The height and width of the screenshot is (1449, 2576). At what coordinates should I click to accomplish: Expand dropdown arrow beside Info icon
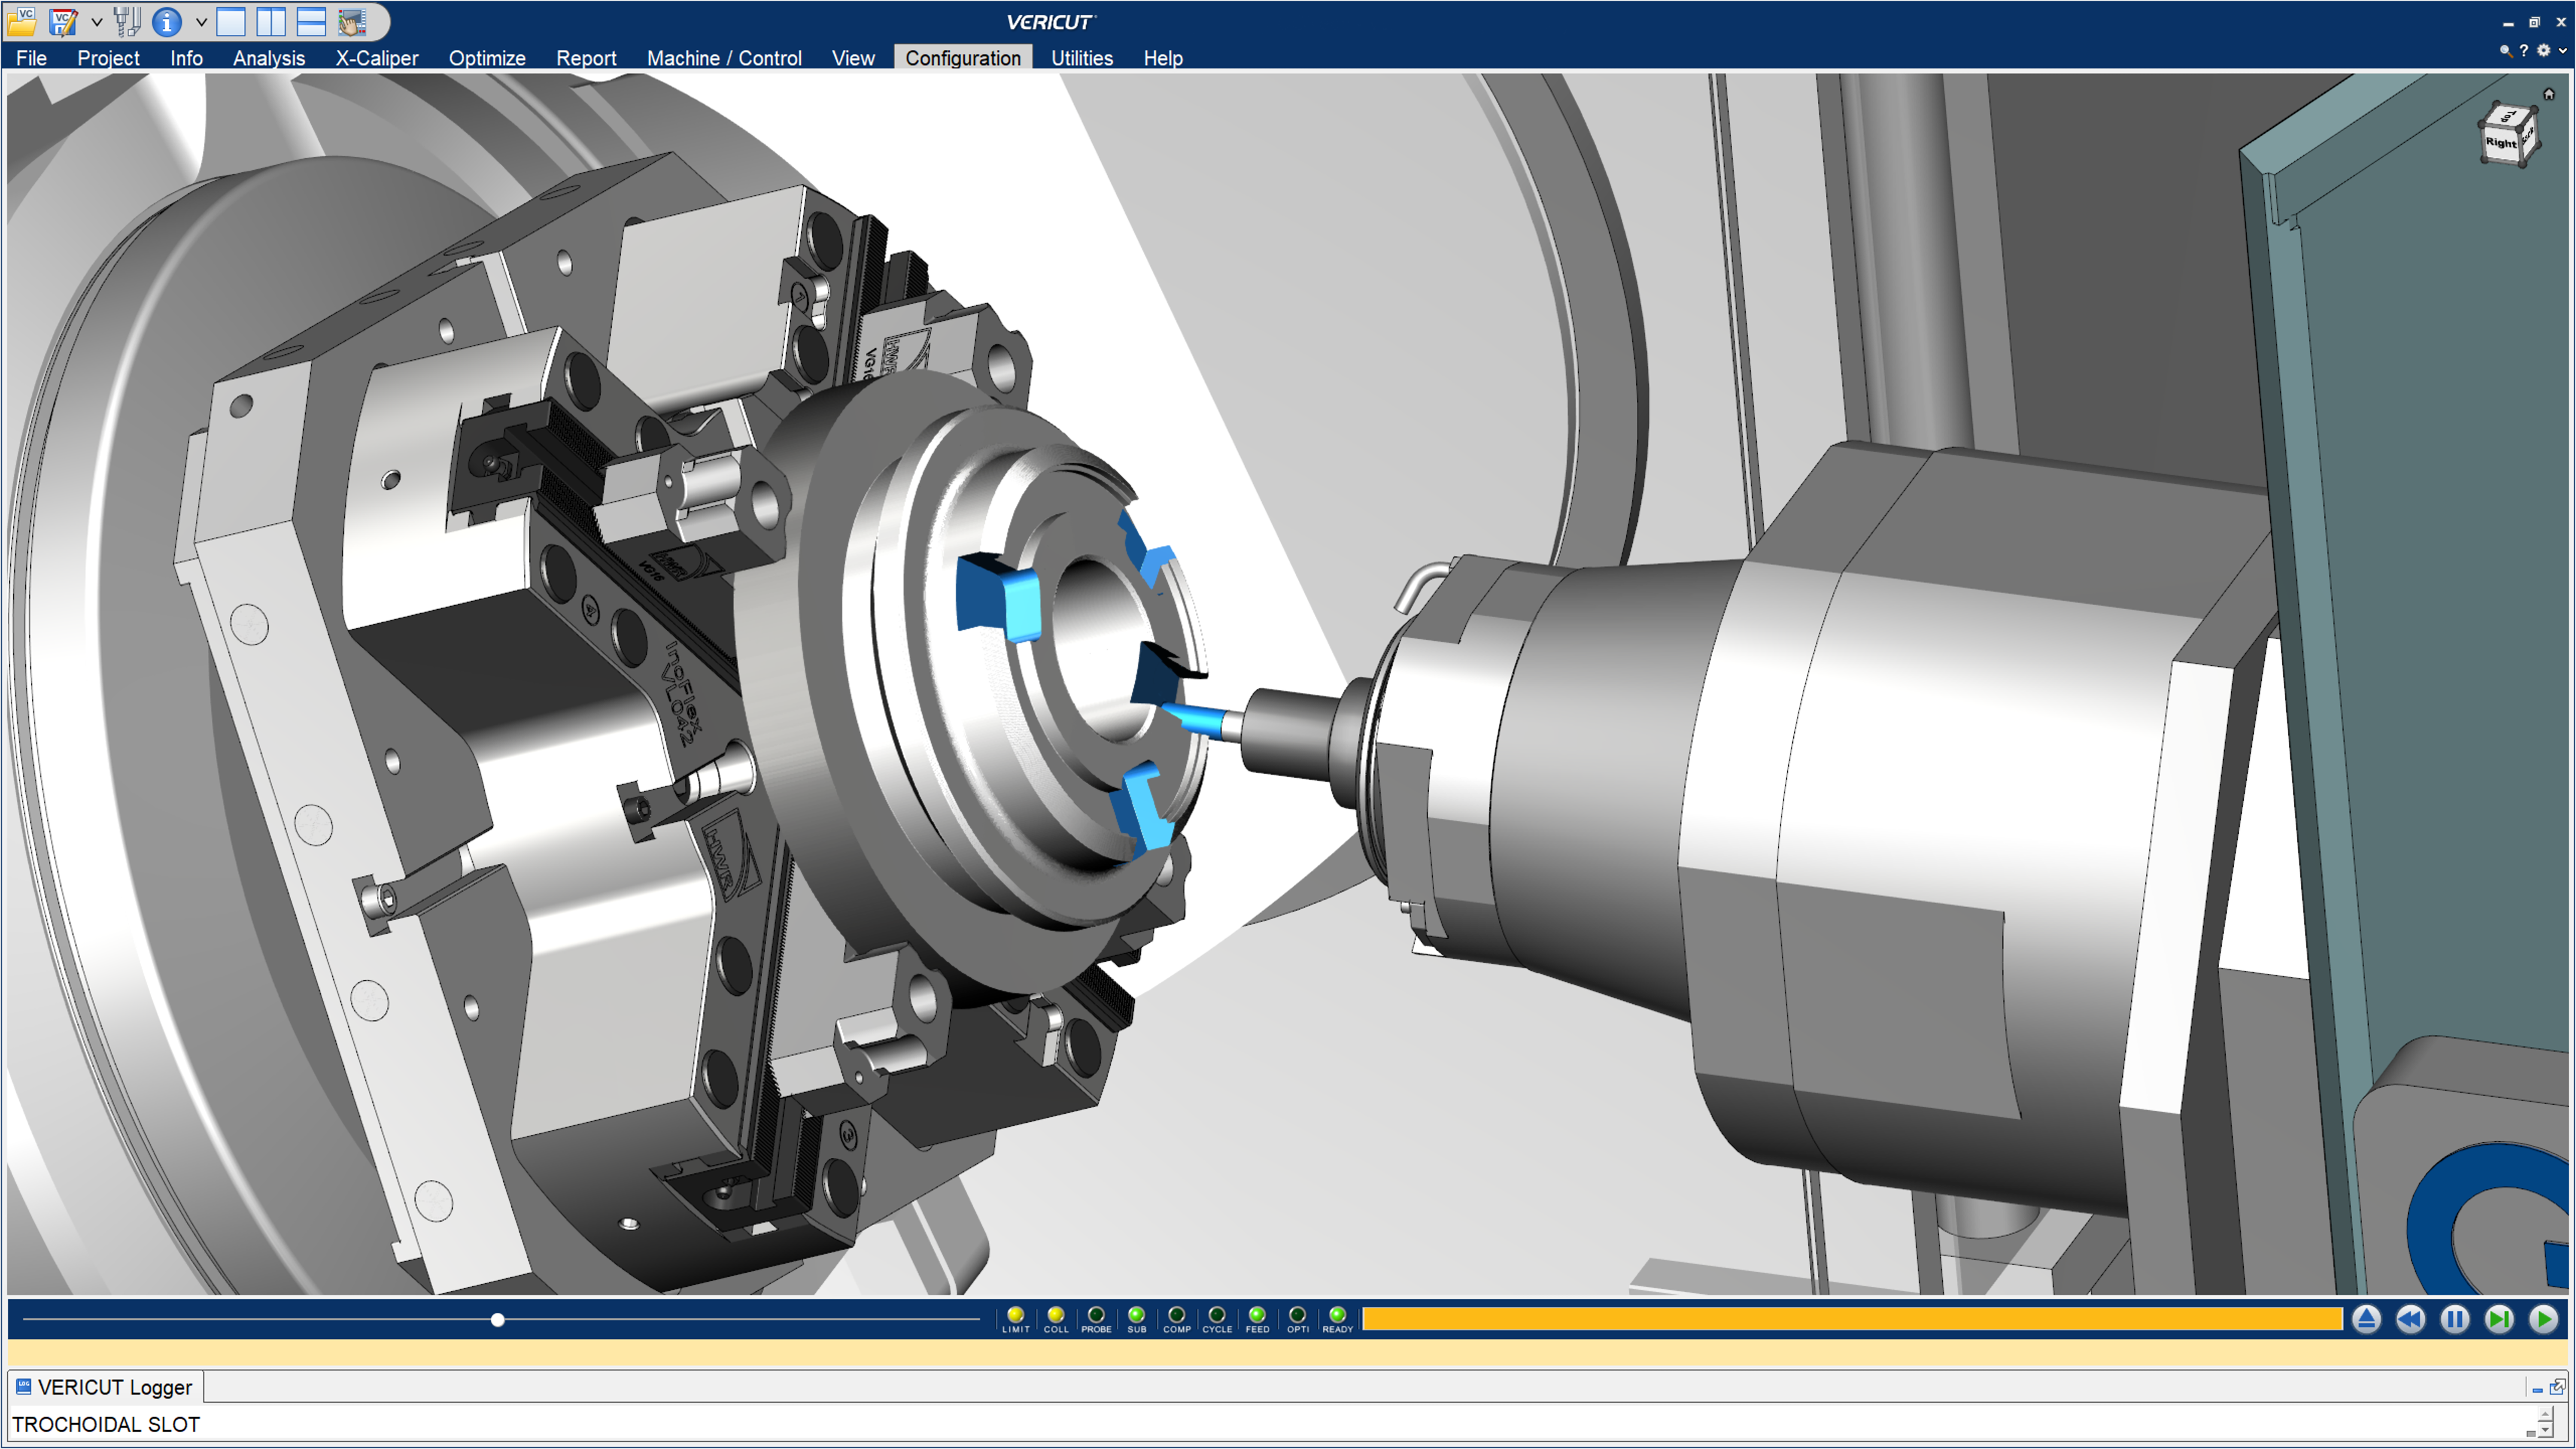tap(201, 22)
